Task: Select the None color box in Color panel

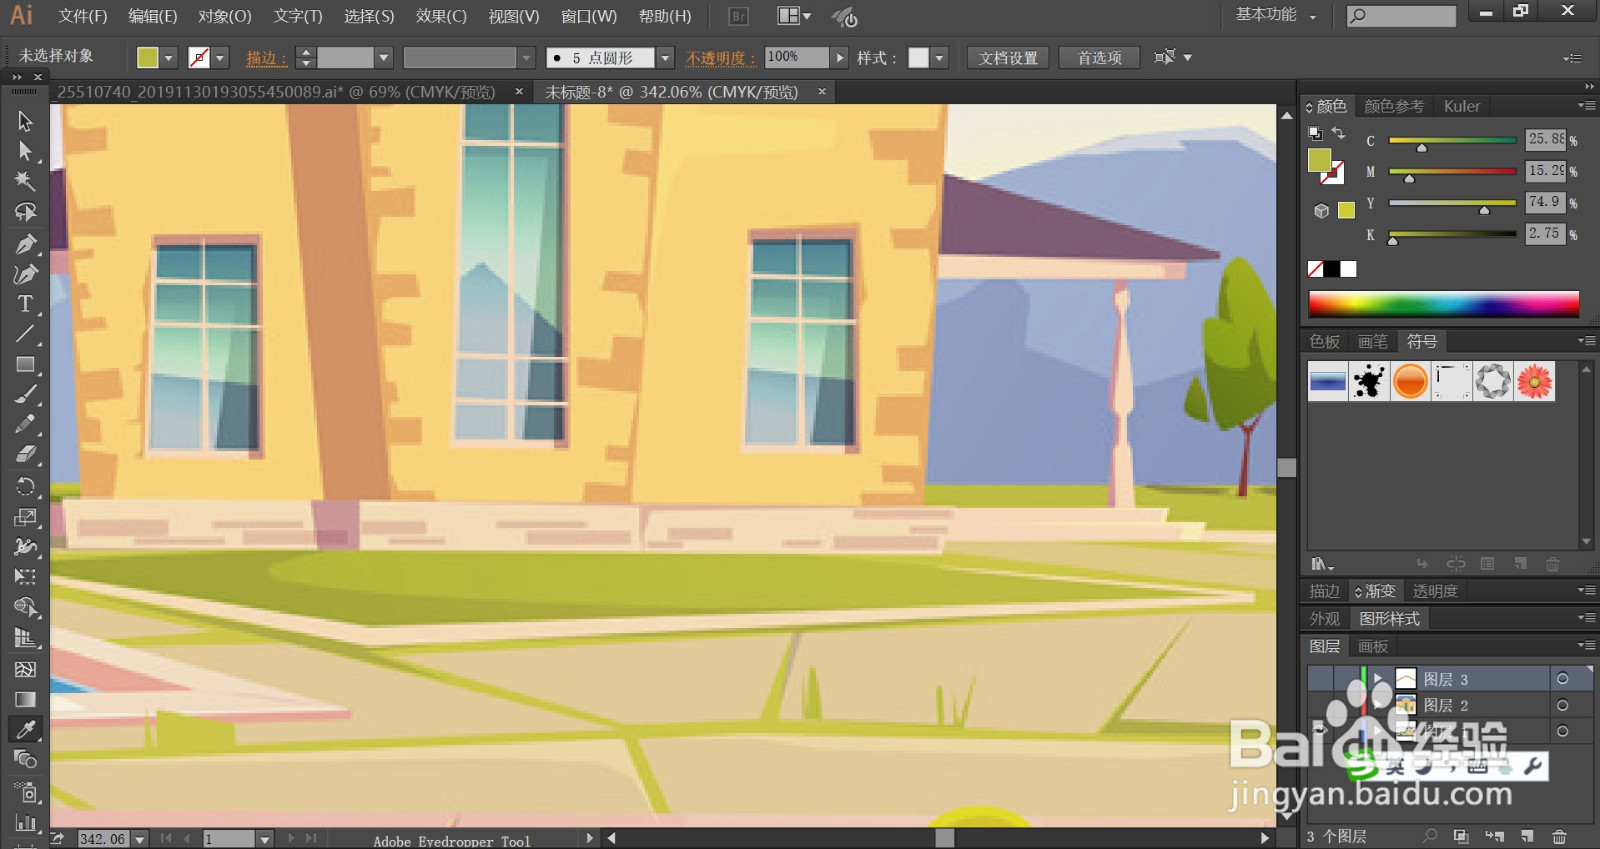Action: [x=1316, y=269]
